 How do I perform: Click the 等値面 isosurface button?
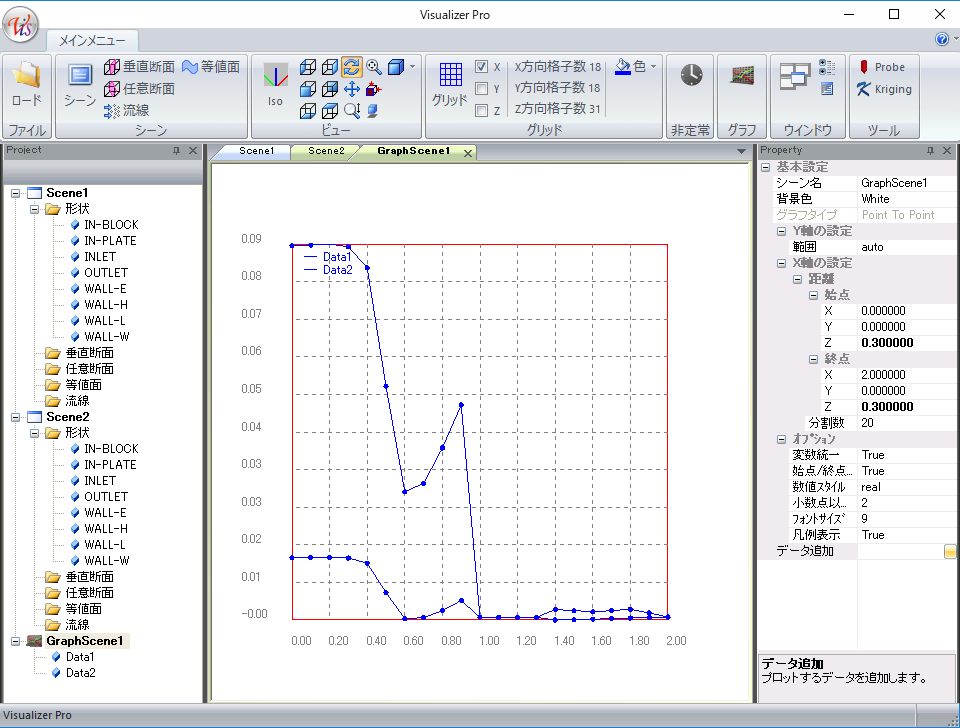pyautogui.click(x=211, y=67)
